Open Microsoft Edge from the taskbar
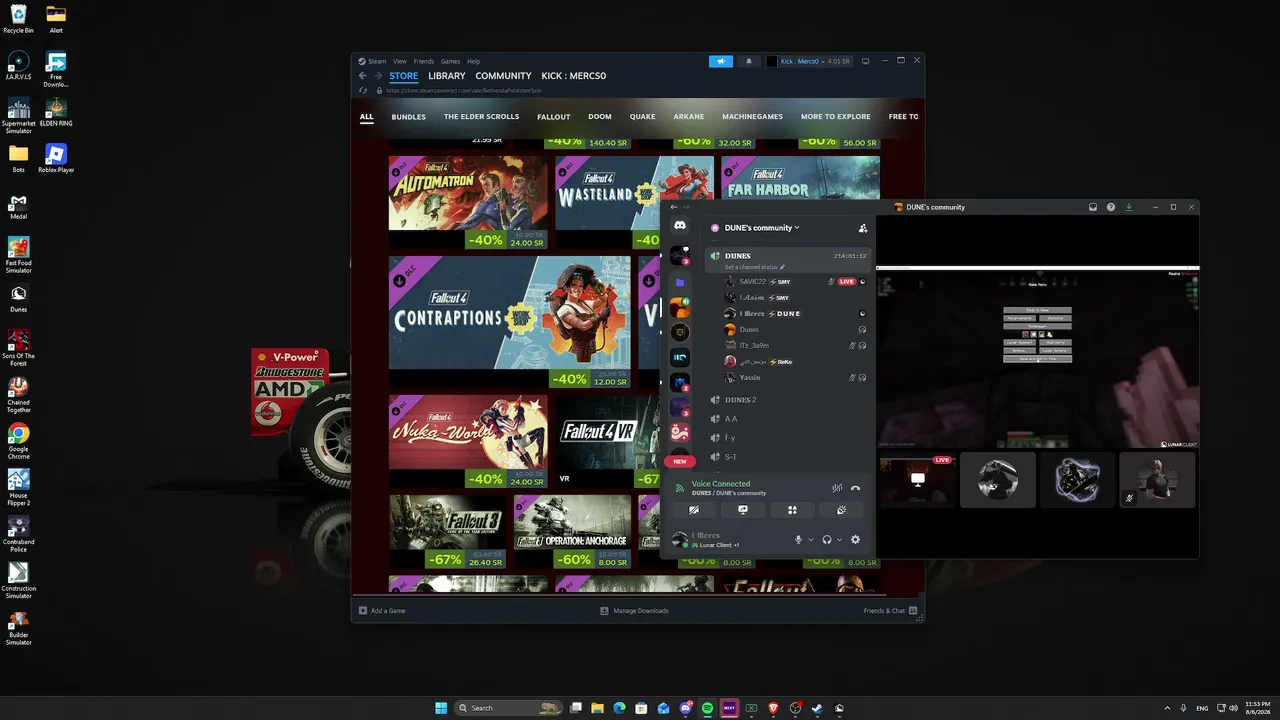The width and height of the screenshot is (1280, 720). [619, 708]
